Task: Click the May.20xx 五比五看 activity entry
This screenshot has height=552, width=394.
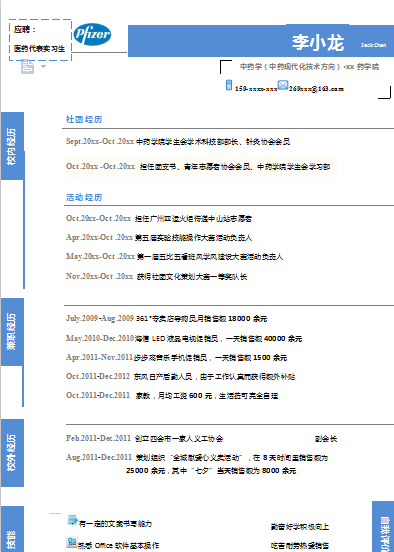Action: click(174, 257)
